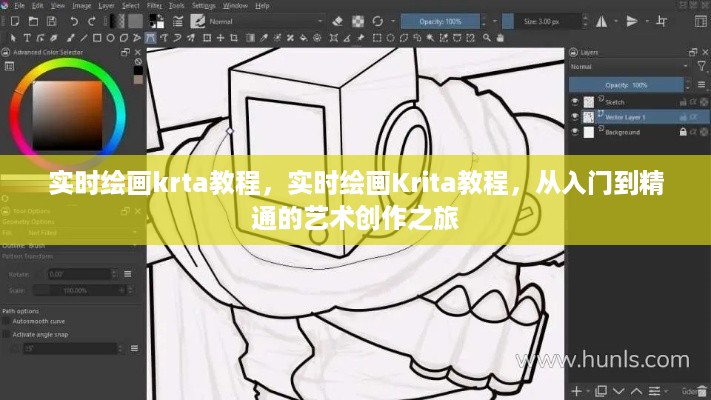This screenshot has width=711, height=400.
Task: Open the Filter menu
Action: 154,6
